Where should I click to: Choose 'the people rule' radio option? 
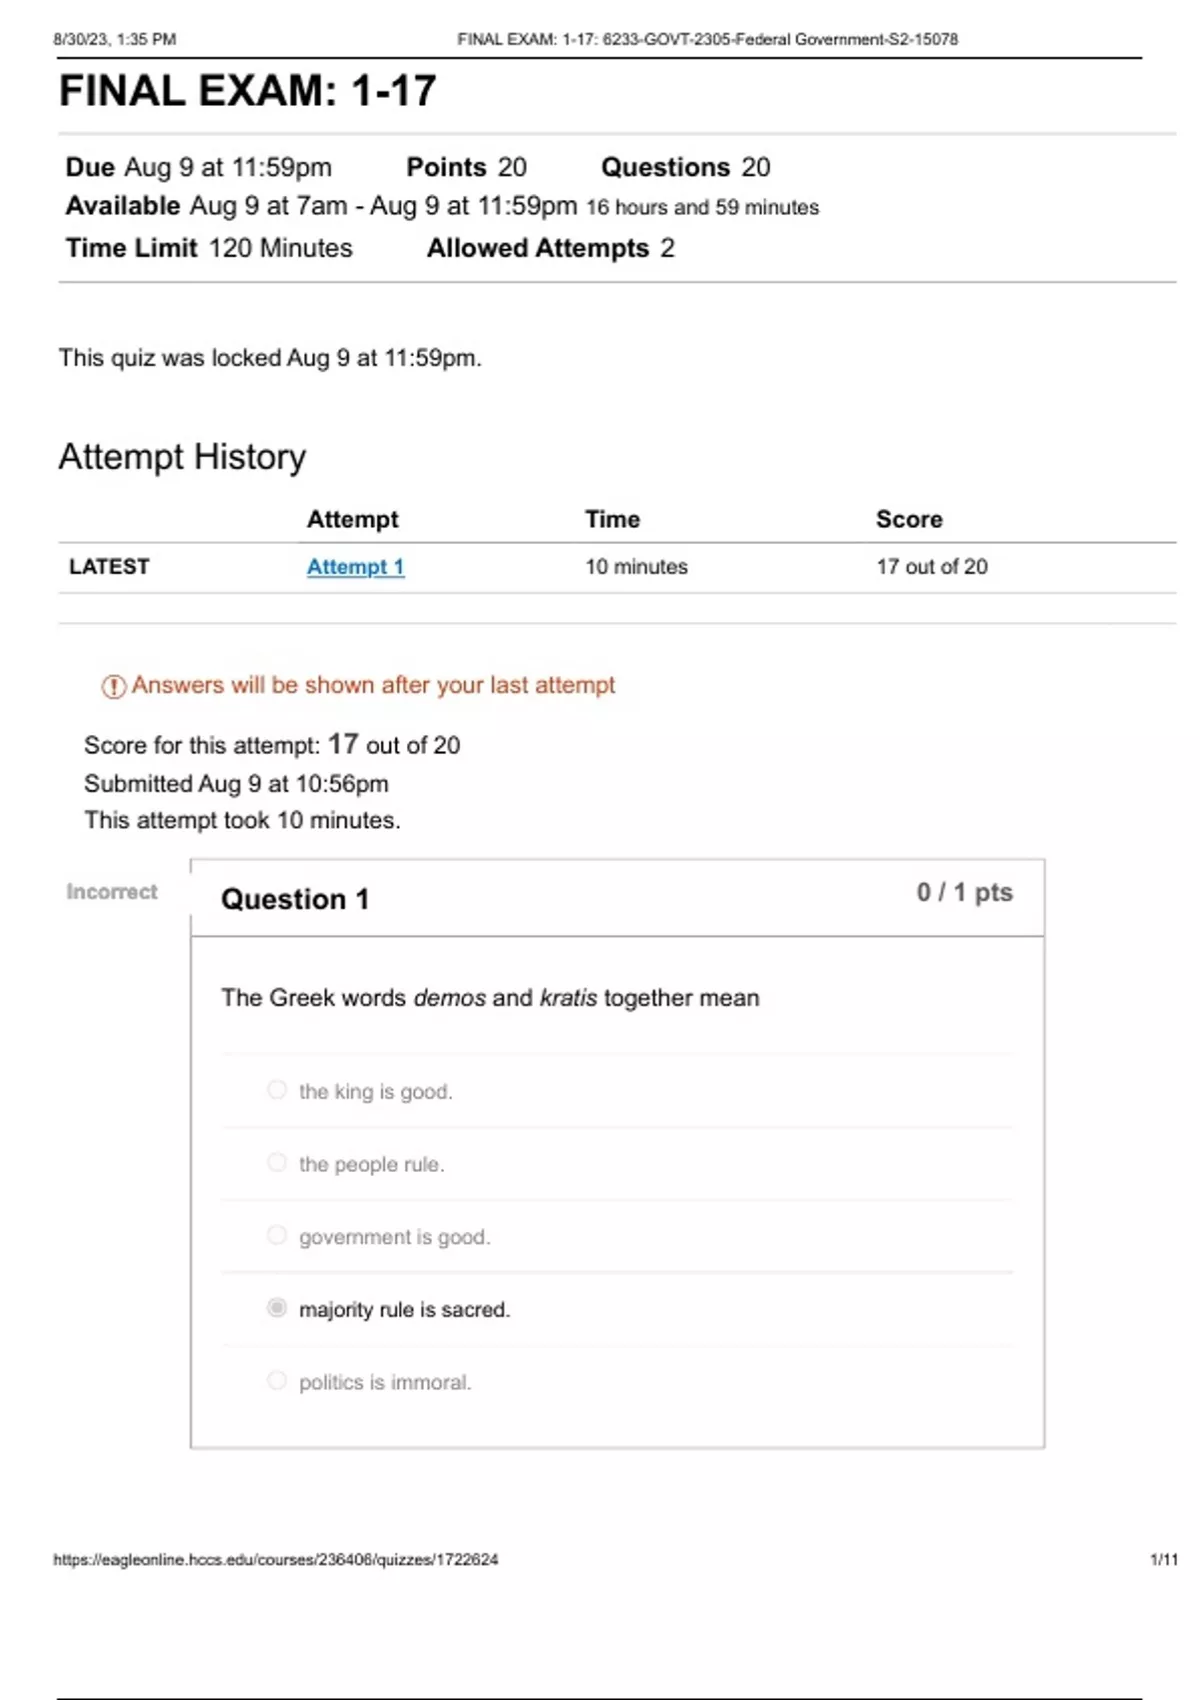(277, 1162)
